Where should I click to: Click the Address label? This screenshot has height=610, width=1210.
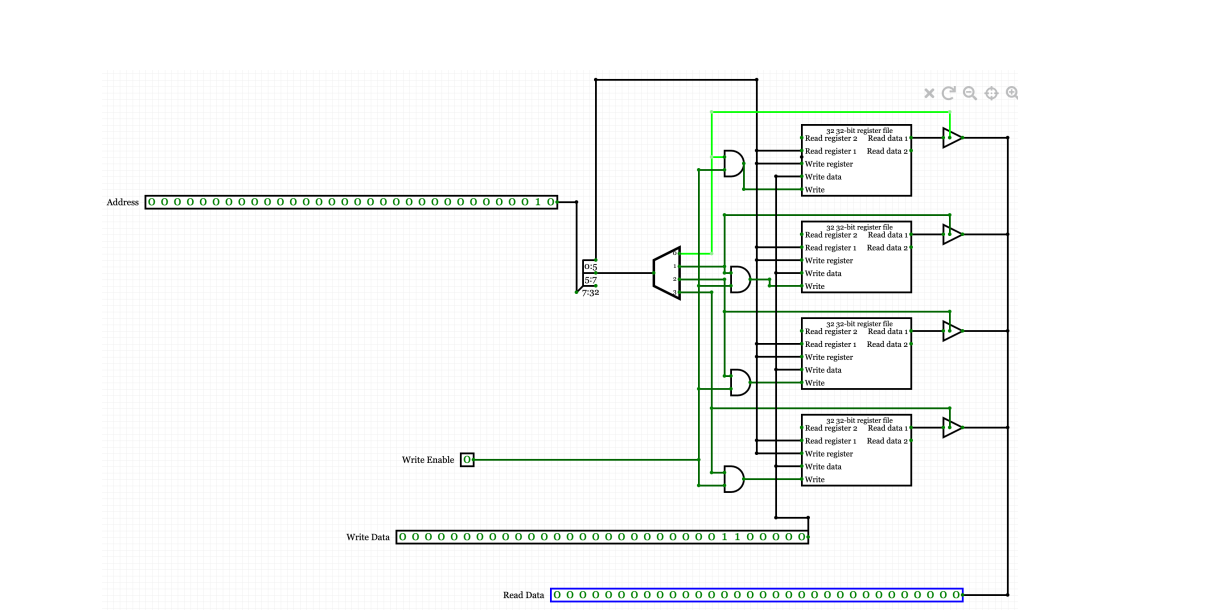[x=121, y=202]
